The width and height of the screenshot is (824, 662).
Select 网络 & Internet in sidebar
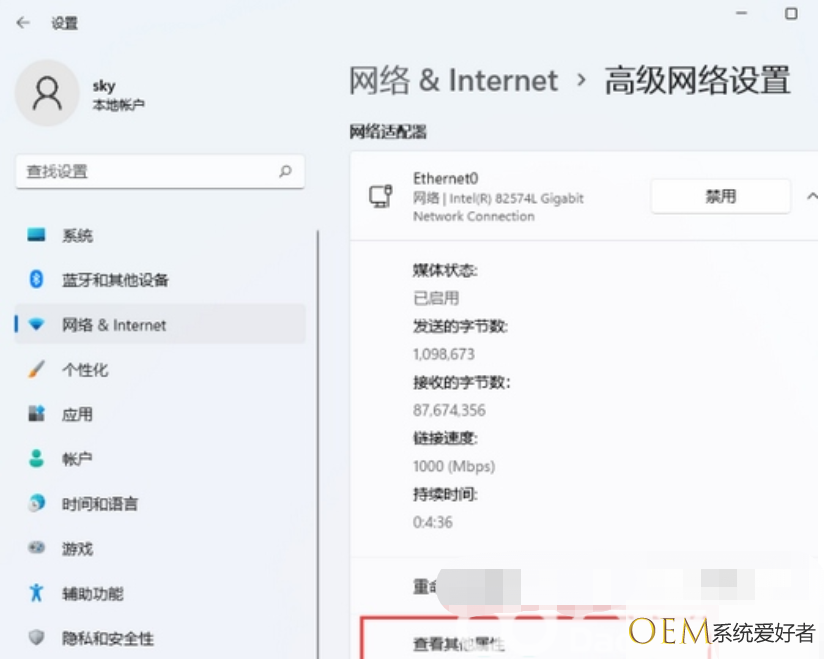[x=114, y=325]
